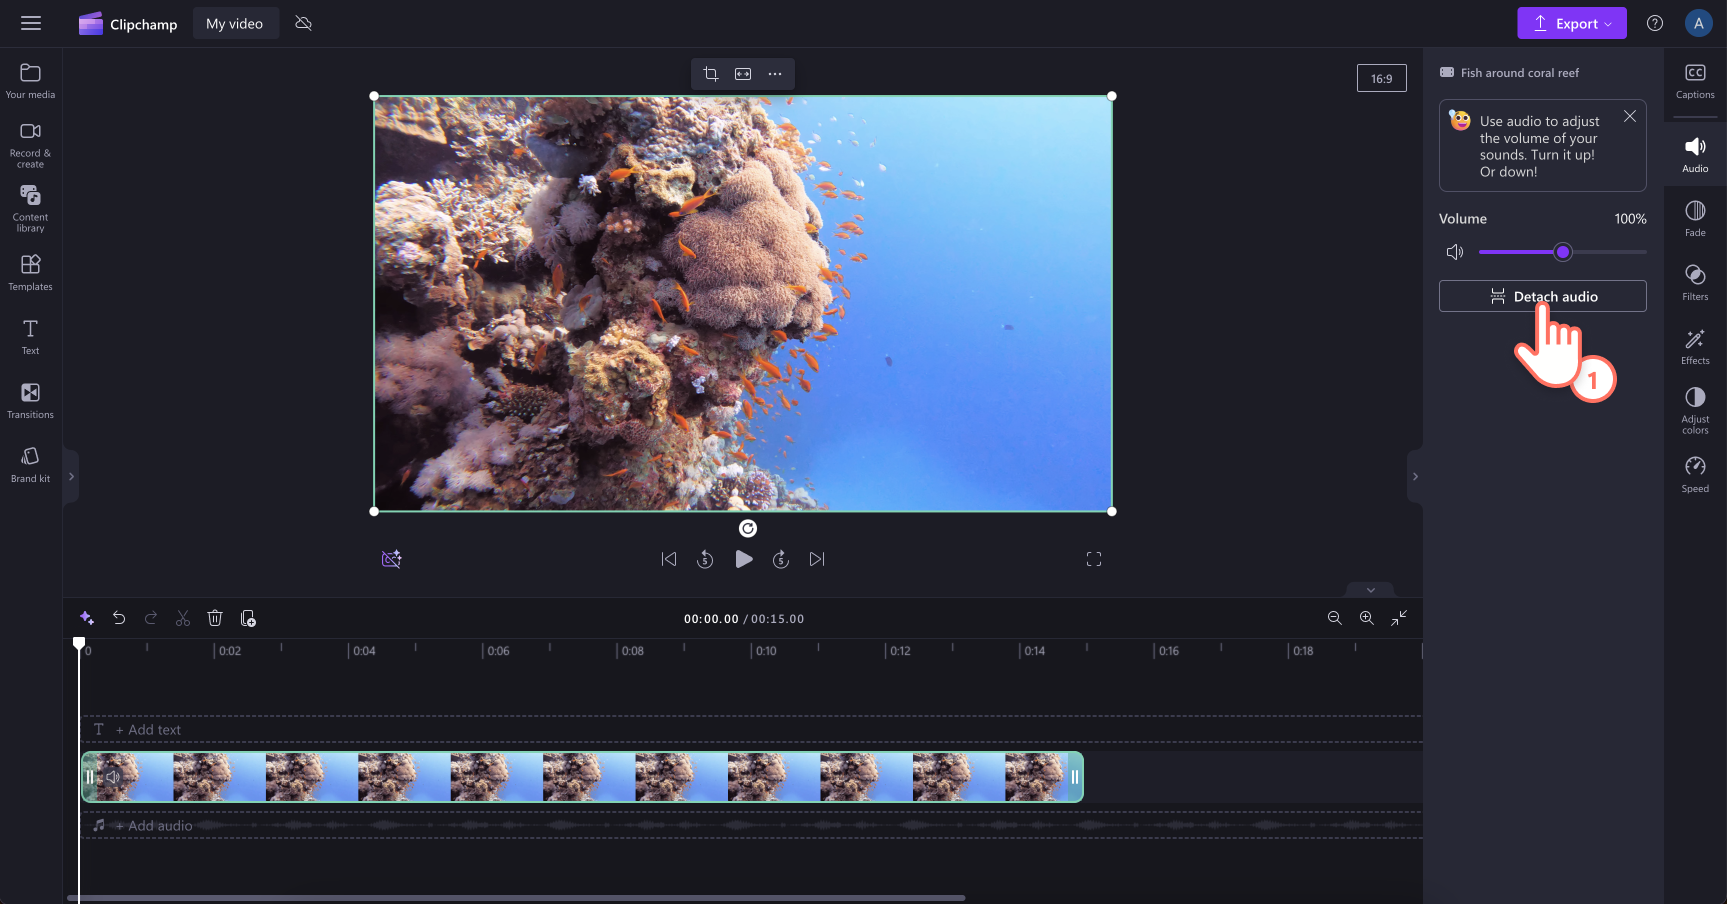Open Text panel in sidebar
1727x904 pixels.
[30, 336]
